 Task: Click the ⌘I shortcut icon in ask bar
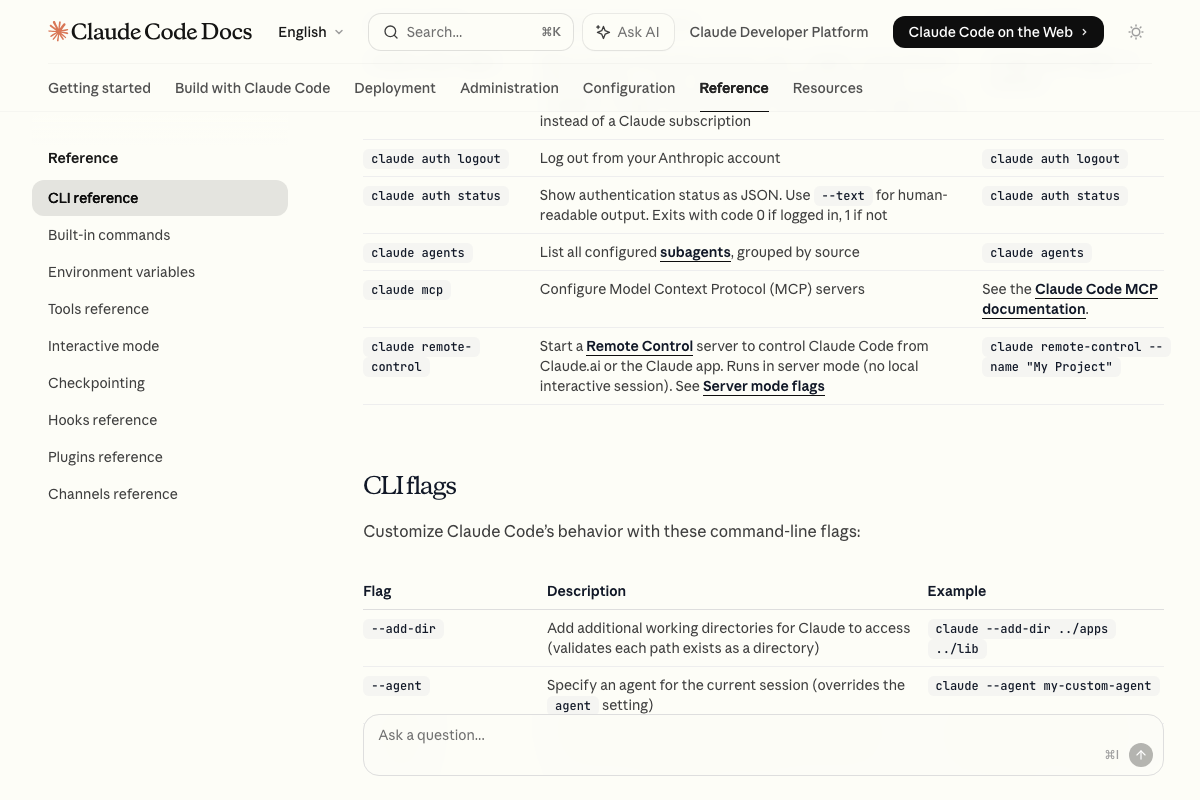pyautogui.click(x=1111, y=755)
